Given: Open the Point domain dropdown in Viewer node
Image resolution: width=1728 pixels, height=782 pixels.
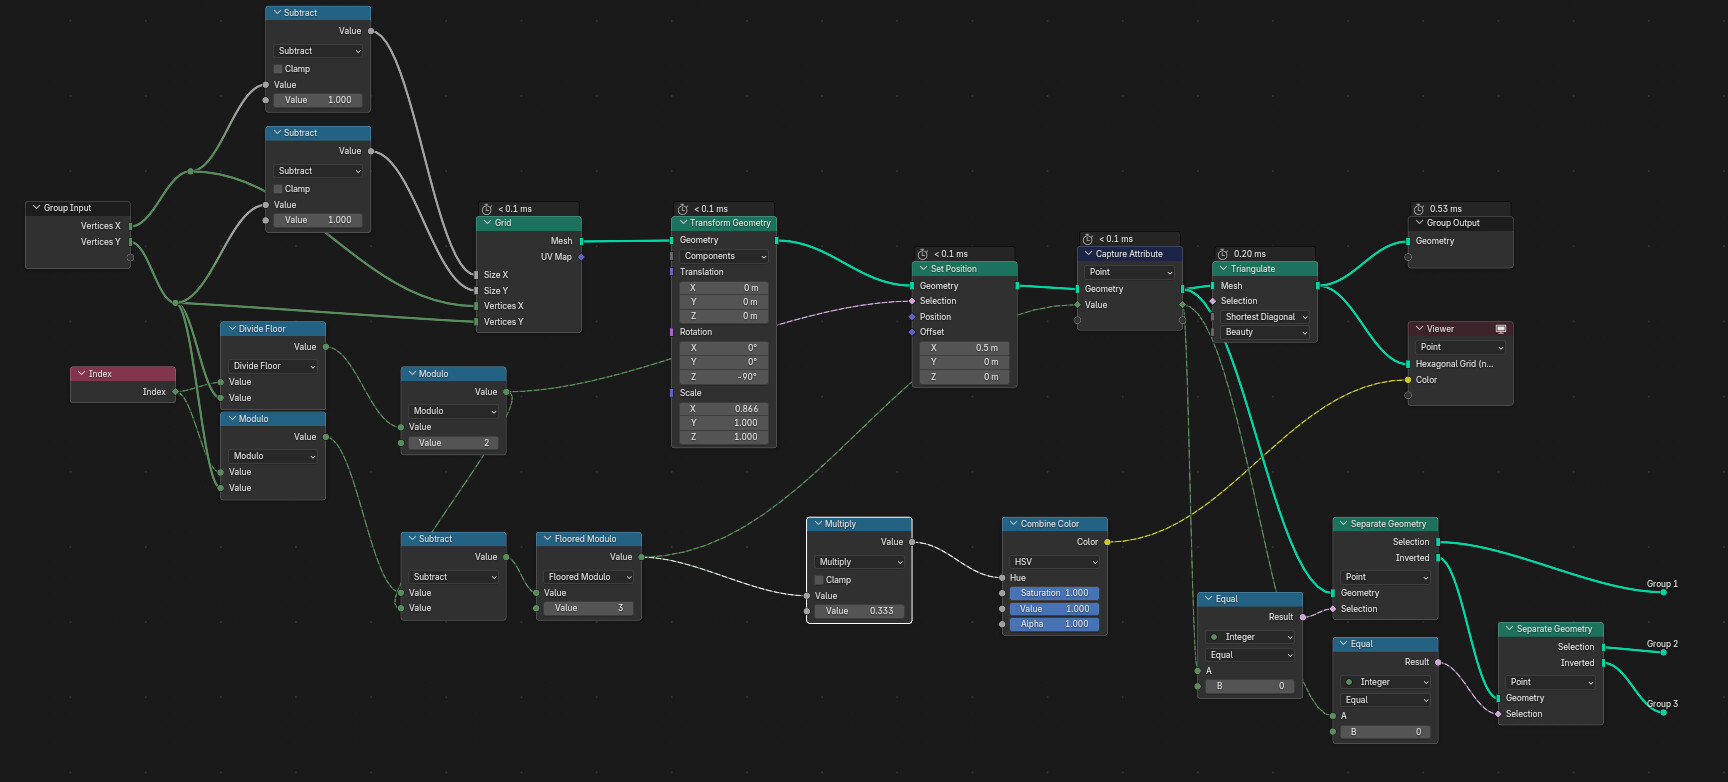Looking at the screenshot, I should [x=1461, y=347].
